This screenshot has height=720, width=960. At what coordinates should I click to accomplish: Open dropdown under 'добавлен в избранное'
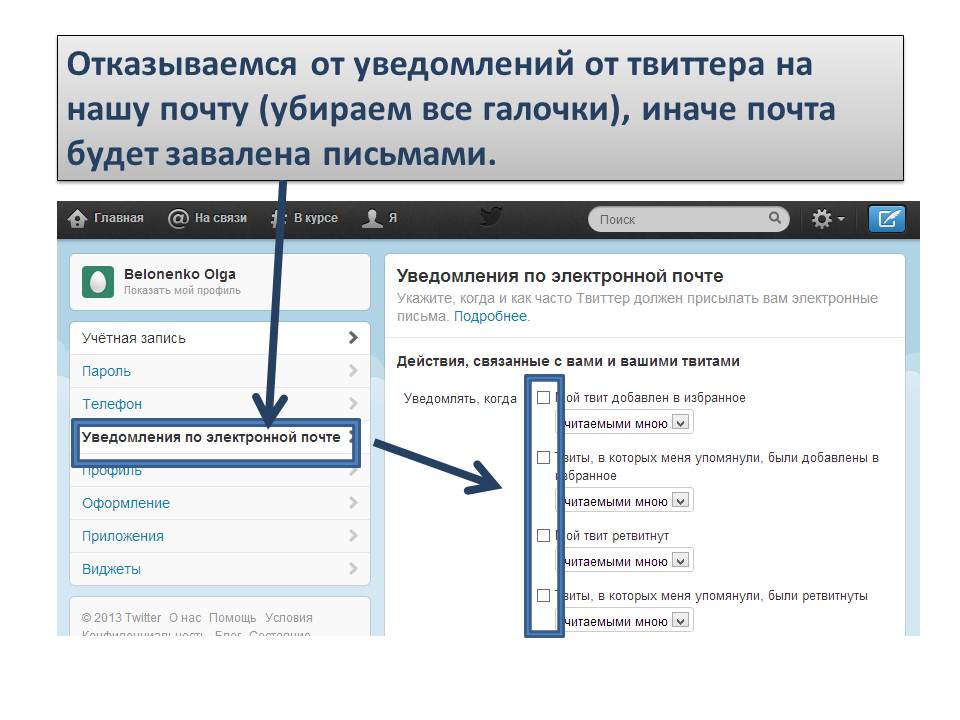pos(624,422)
